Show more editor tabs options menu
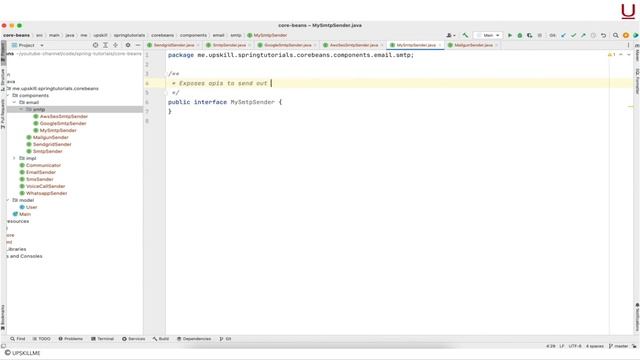The height and width of the screenshot is (360, 640). pyautogui.click(x=629, y=45)
